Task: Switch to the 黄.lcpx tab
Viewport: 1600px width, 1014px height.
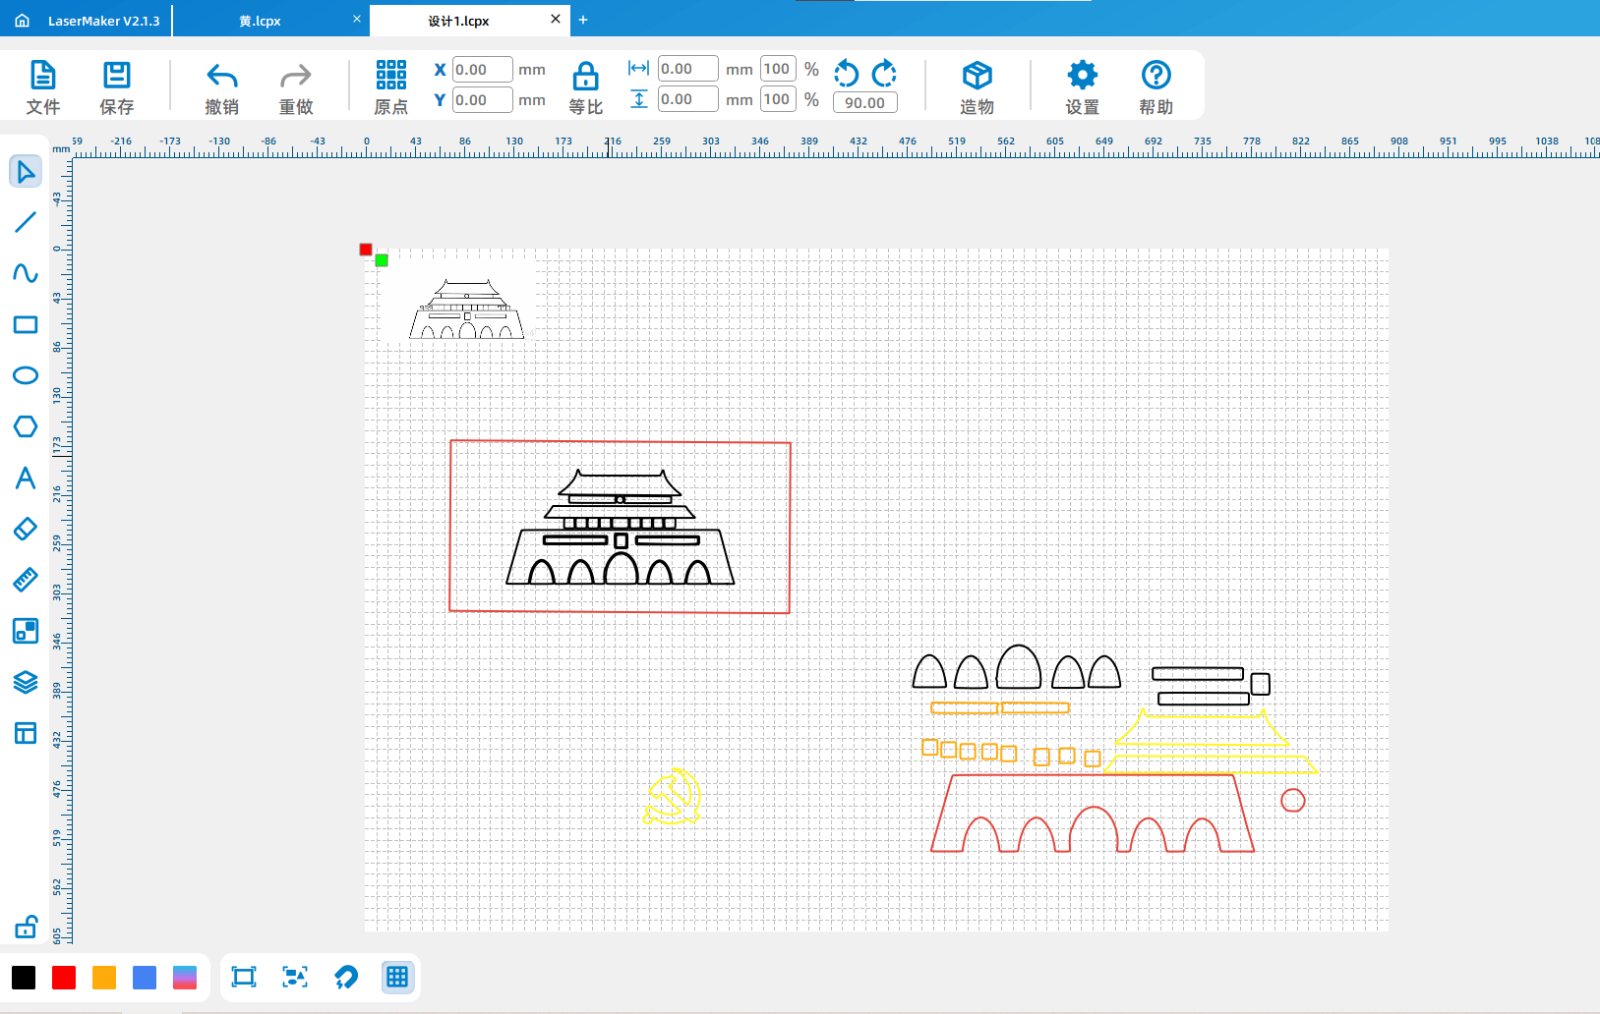Action: 261,21
